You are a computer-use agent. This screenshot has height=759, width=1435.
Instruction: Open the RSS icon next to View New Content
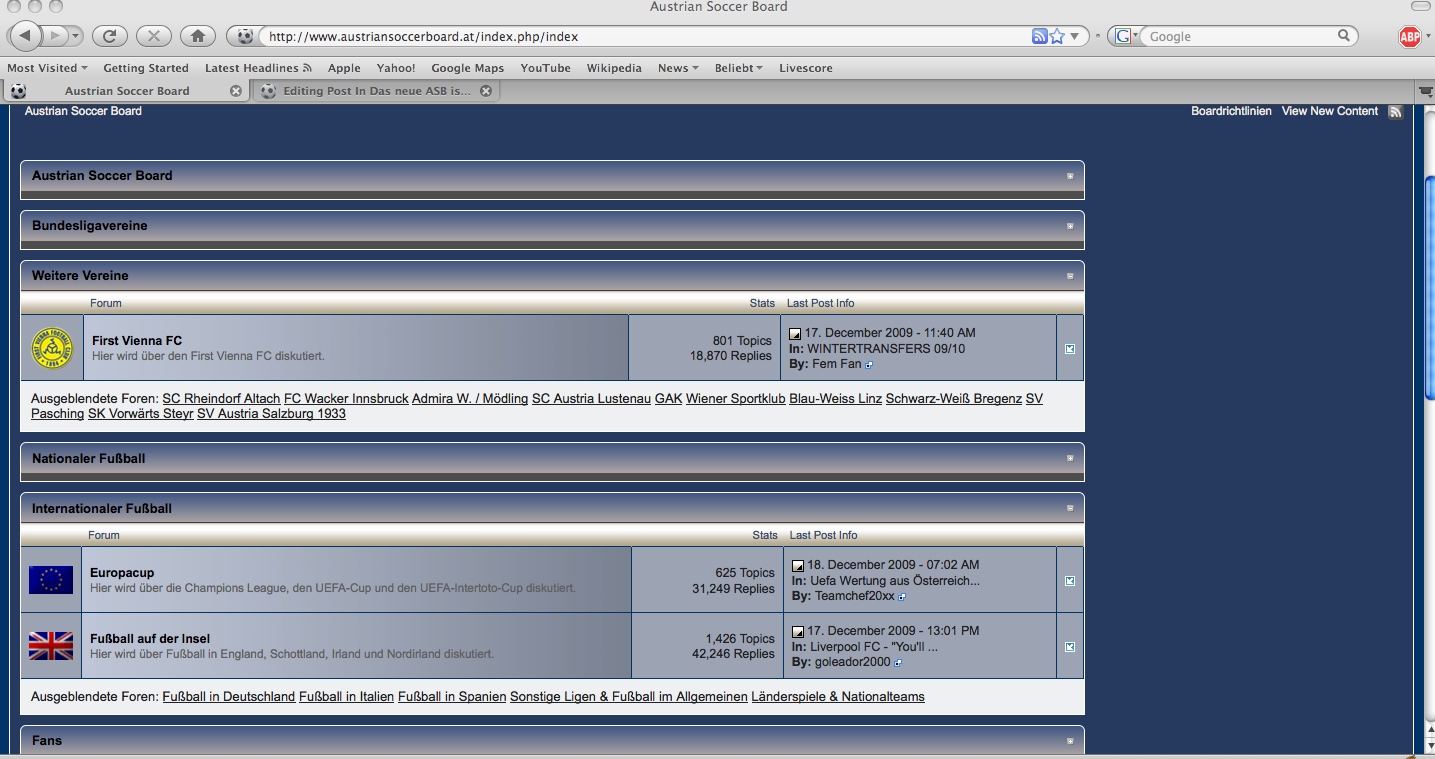(x=1395, y=112)
